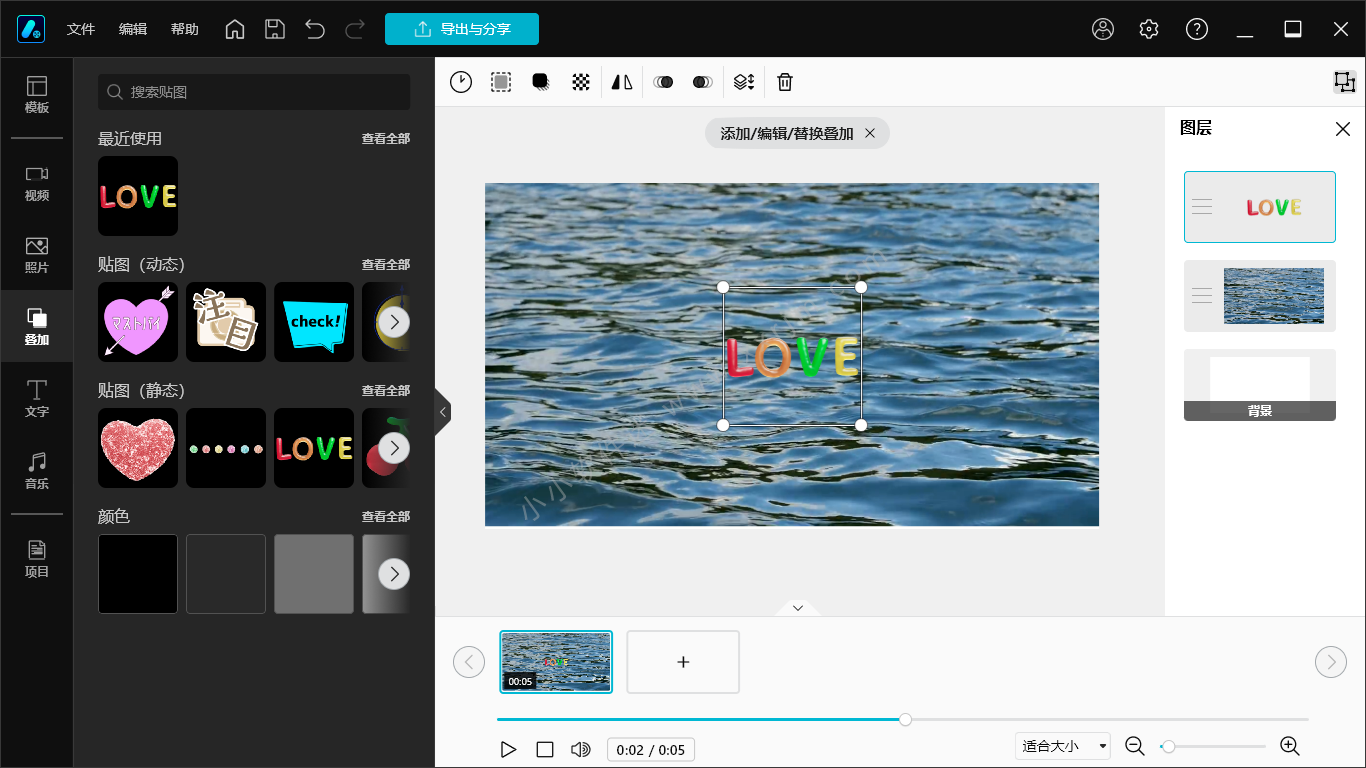Switch to the 文字 tab in sidebar
1366x768 pixels.
(x=37, y=398)
